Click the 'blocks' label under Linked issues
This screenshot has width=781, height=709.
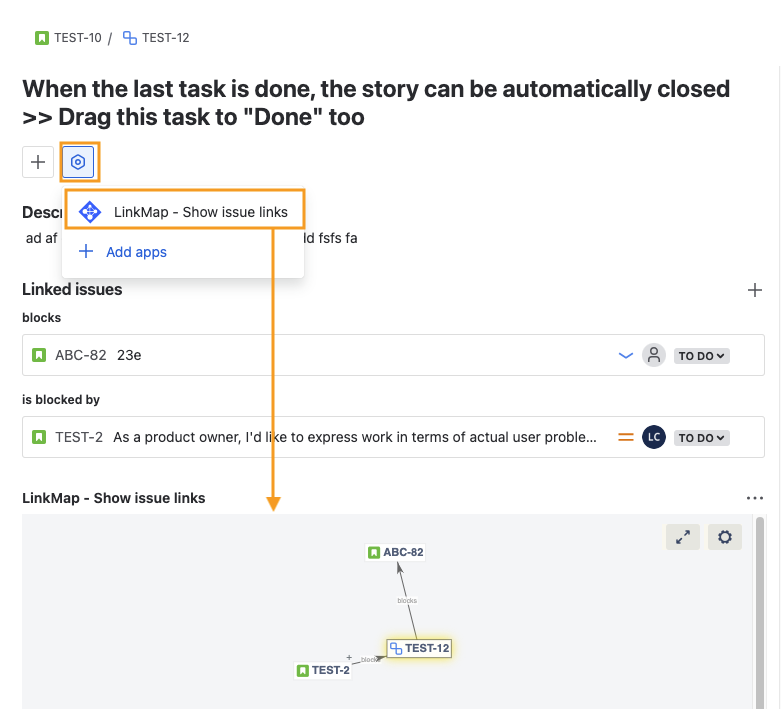[x=41, y=318]
